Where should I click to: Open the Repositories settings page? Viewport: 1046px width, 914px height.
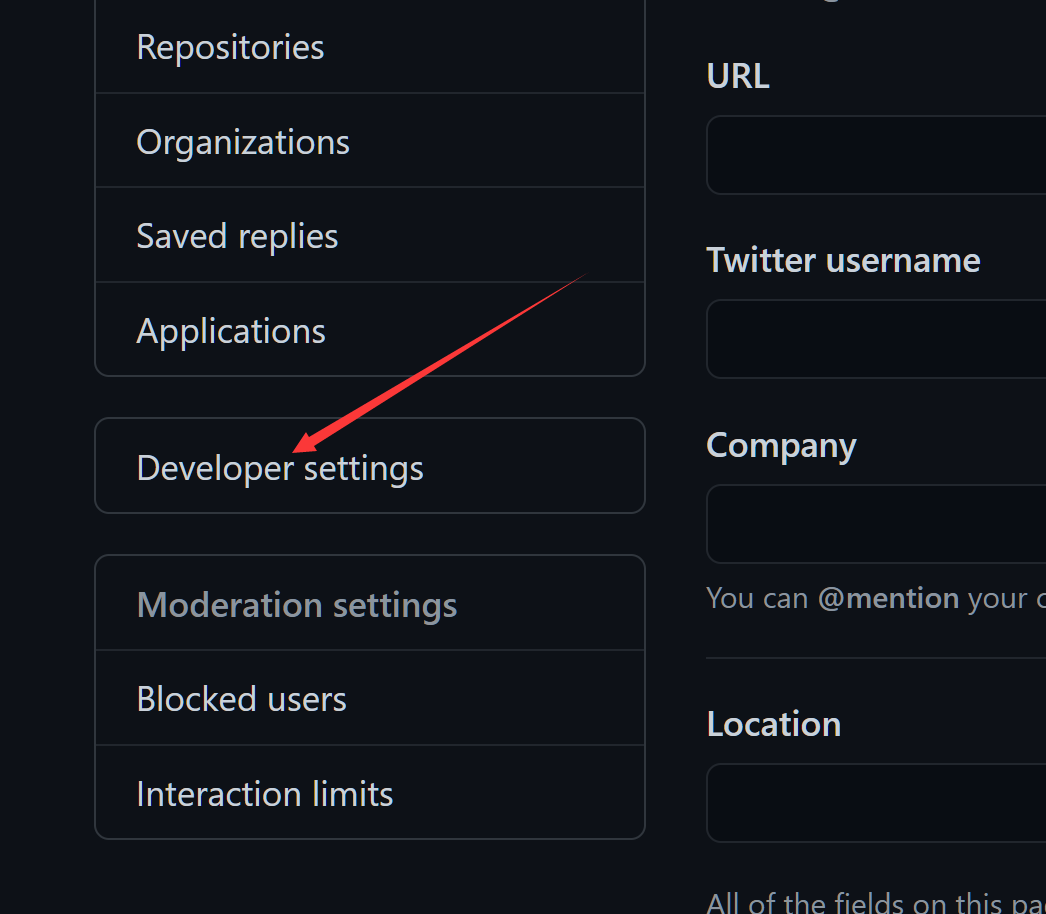click(x=231, y=47)
